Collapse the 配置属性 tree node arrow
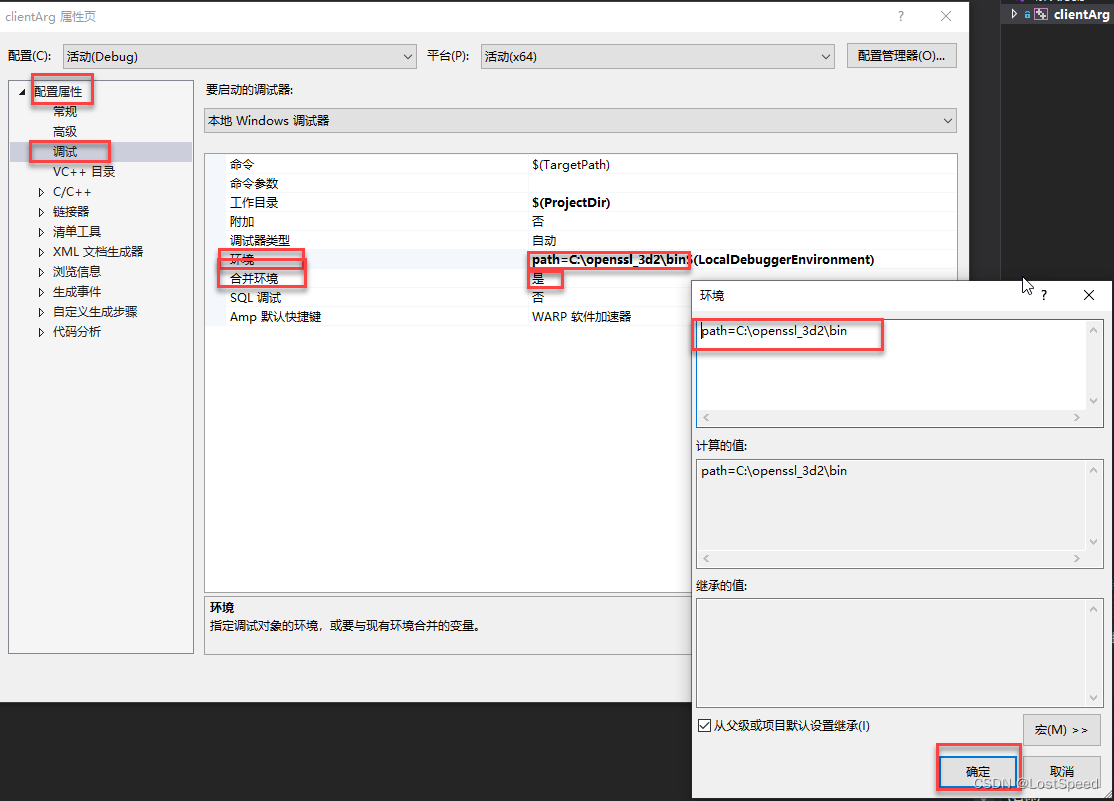 point(22,92)
